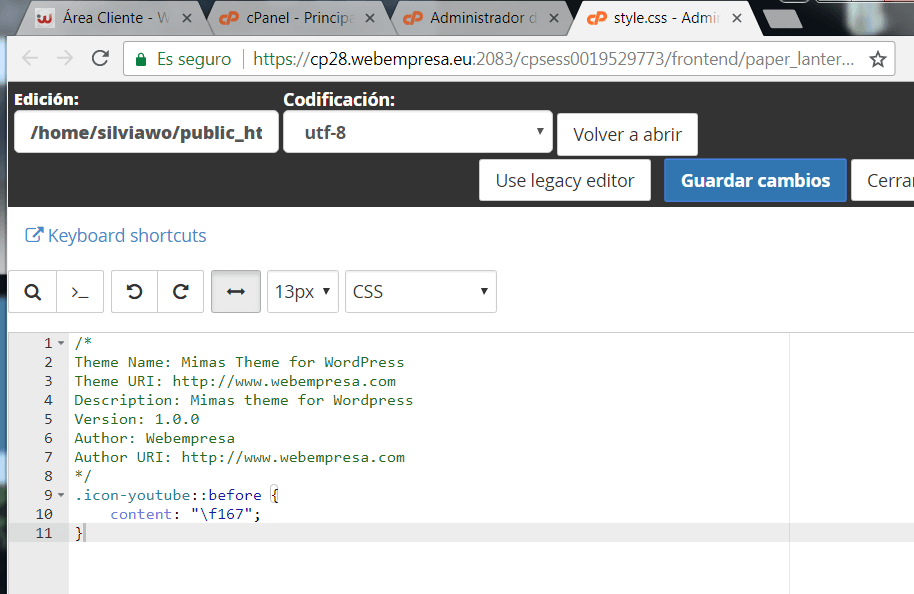914x594 pixels.
Task: Go back in browser history
Action: [30, 58]
